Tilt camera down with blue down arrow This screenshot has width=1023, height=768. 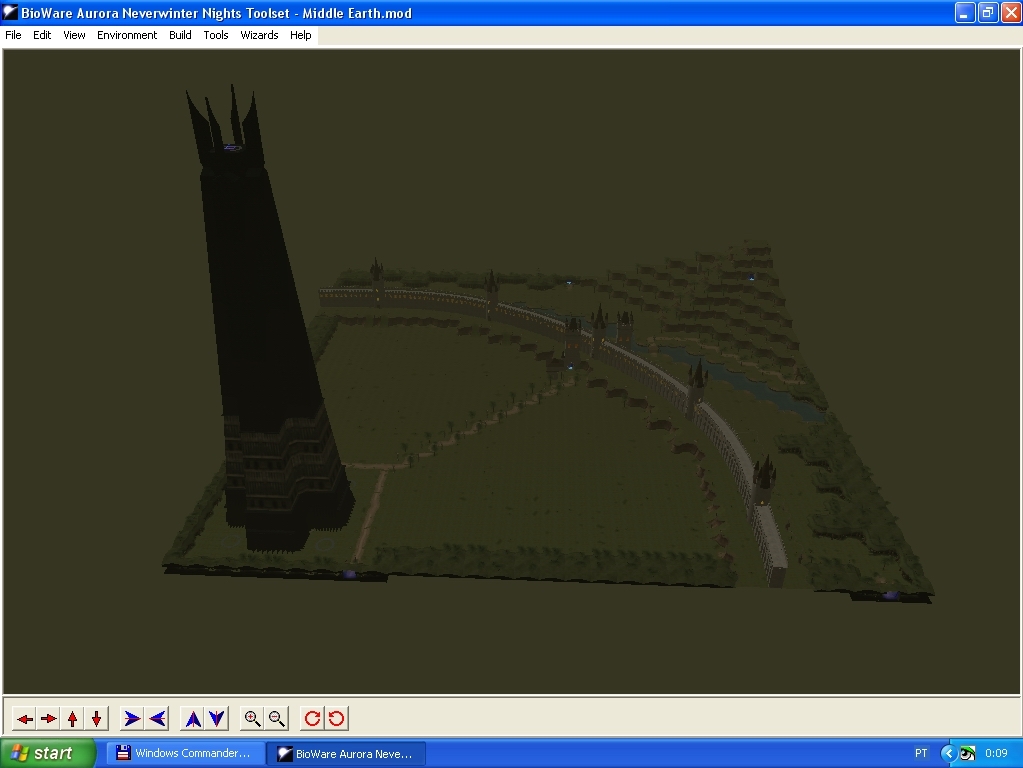[217, 718]
